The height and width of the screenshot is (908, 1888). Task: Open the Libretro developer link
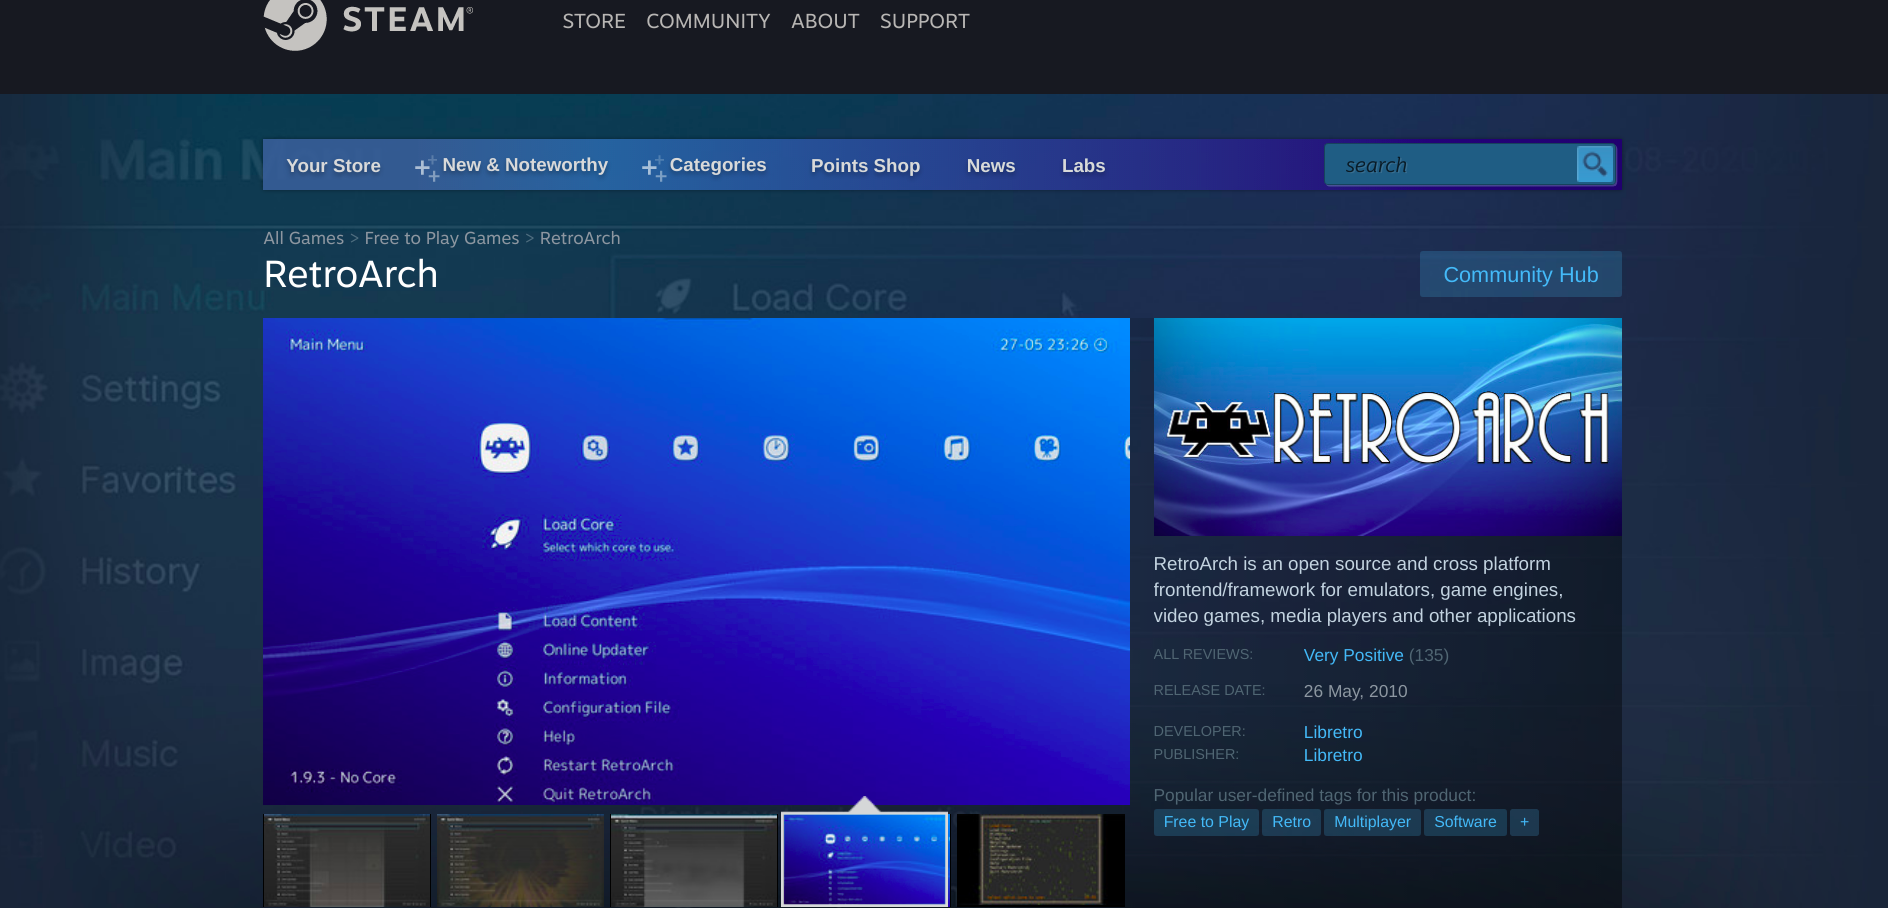[x=1333, y=732]
